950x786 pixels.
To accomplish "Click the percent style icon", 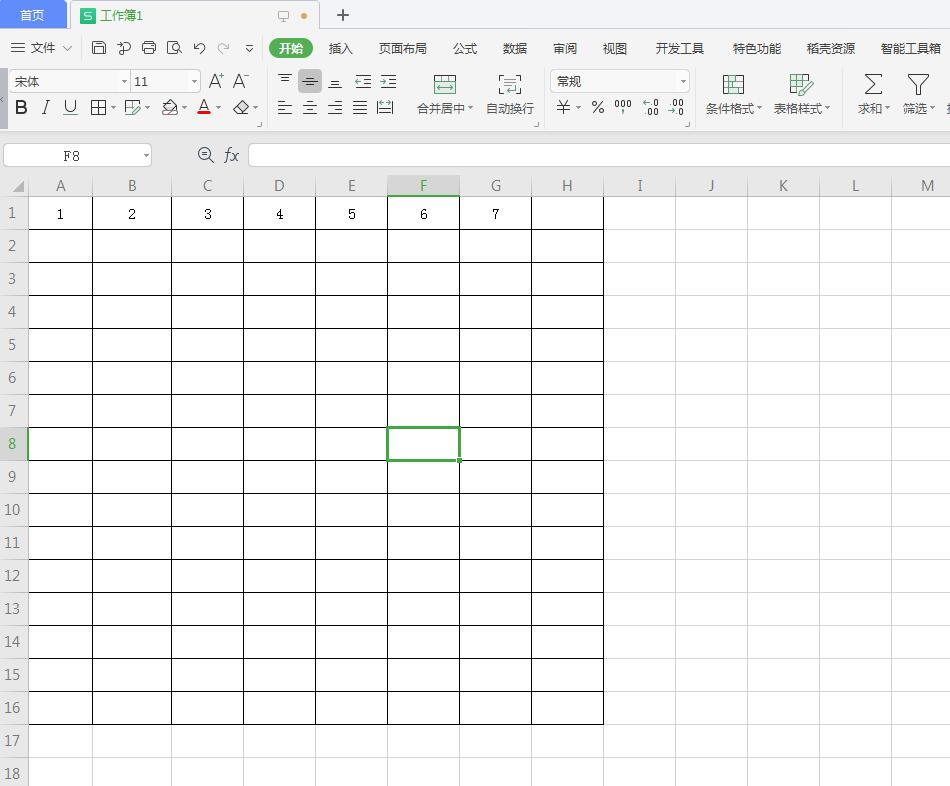I will click(x=597, y=107).
